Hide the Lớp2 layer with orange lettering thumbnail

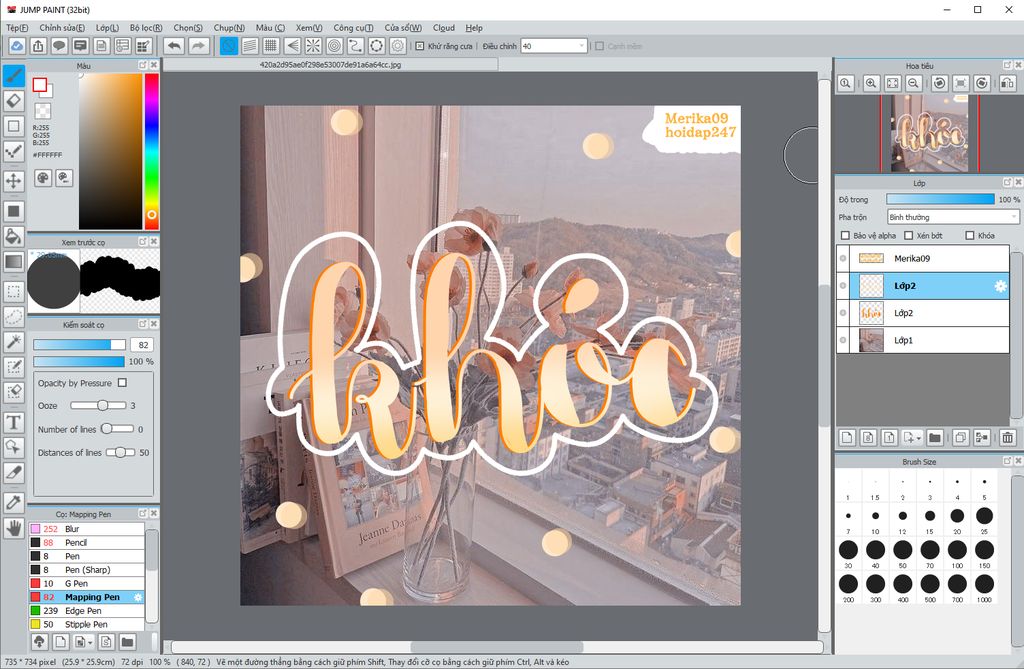(x=843, y=313)
